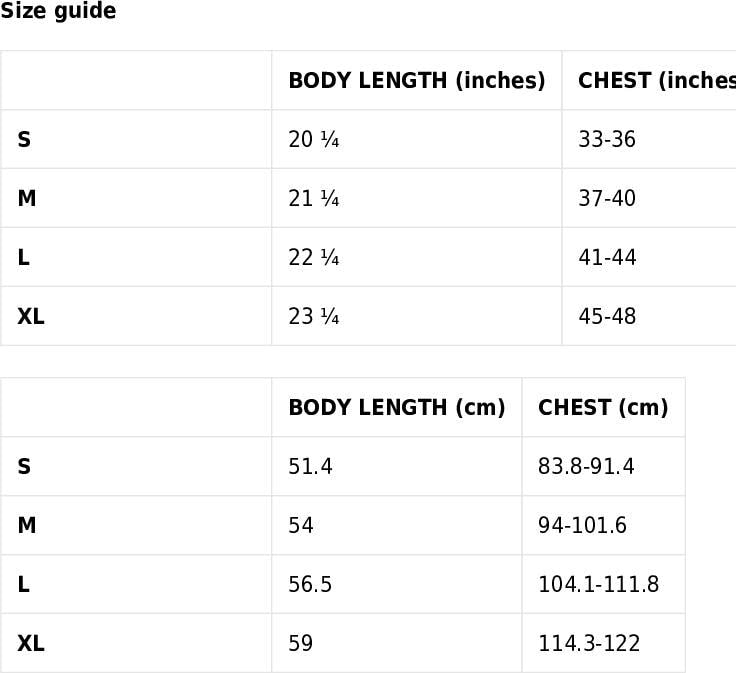736x673 pixels.
Task: Select the 94-101.6 chest cell
Action: click(604, 525)
